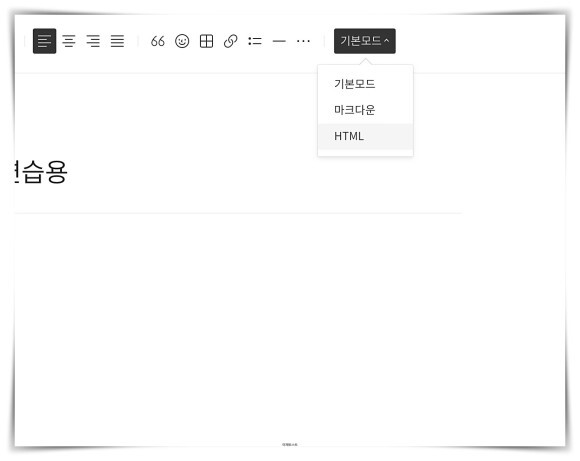This screenshot has width=580, height=461.
Task: Insert a blockquote
Action: click(158, 41)
